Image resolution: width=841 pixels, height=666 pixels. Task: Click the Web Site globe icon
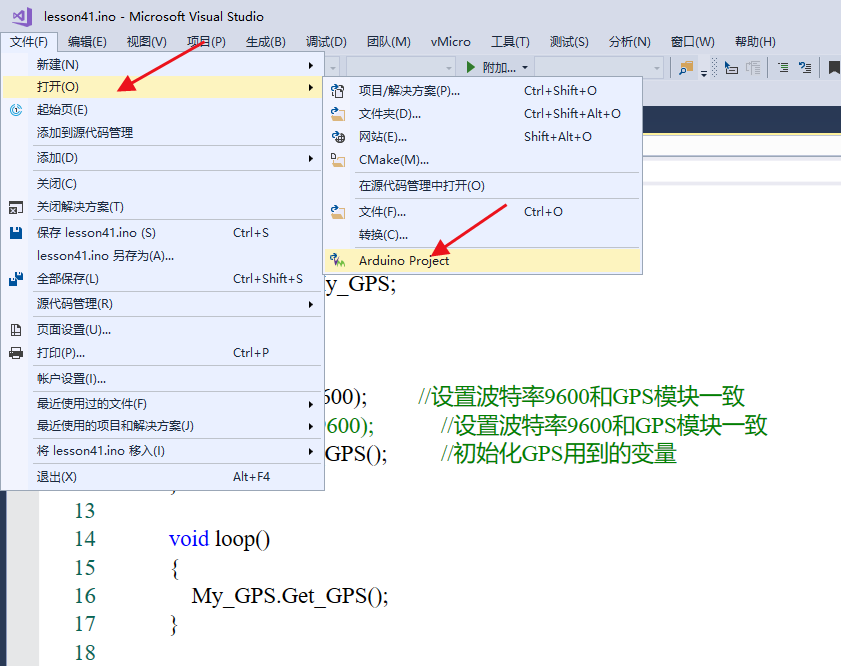(338, 137)
